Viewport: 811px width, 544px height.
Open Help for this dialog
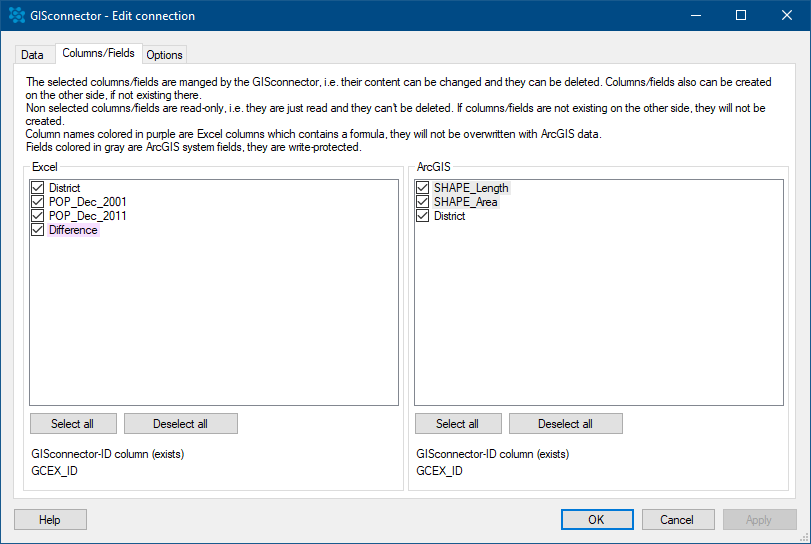tap(50, 520)
